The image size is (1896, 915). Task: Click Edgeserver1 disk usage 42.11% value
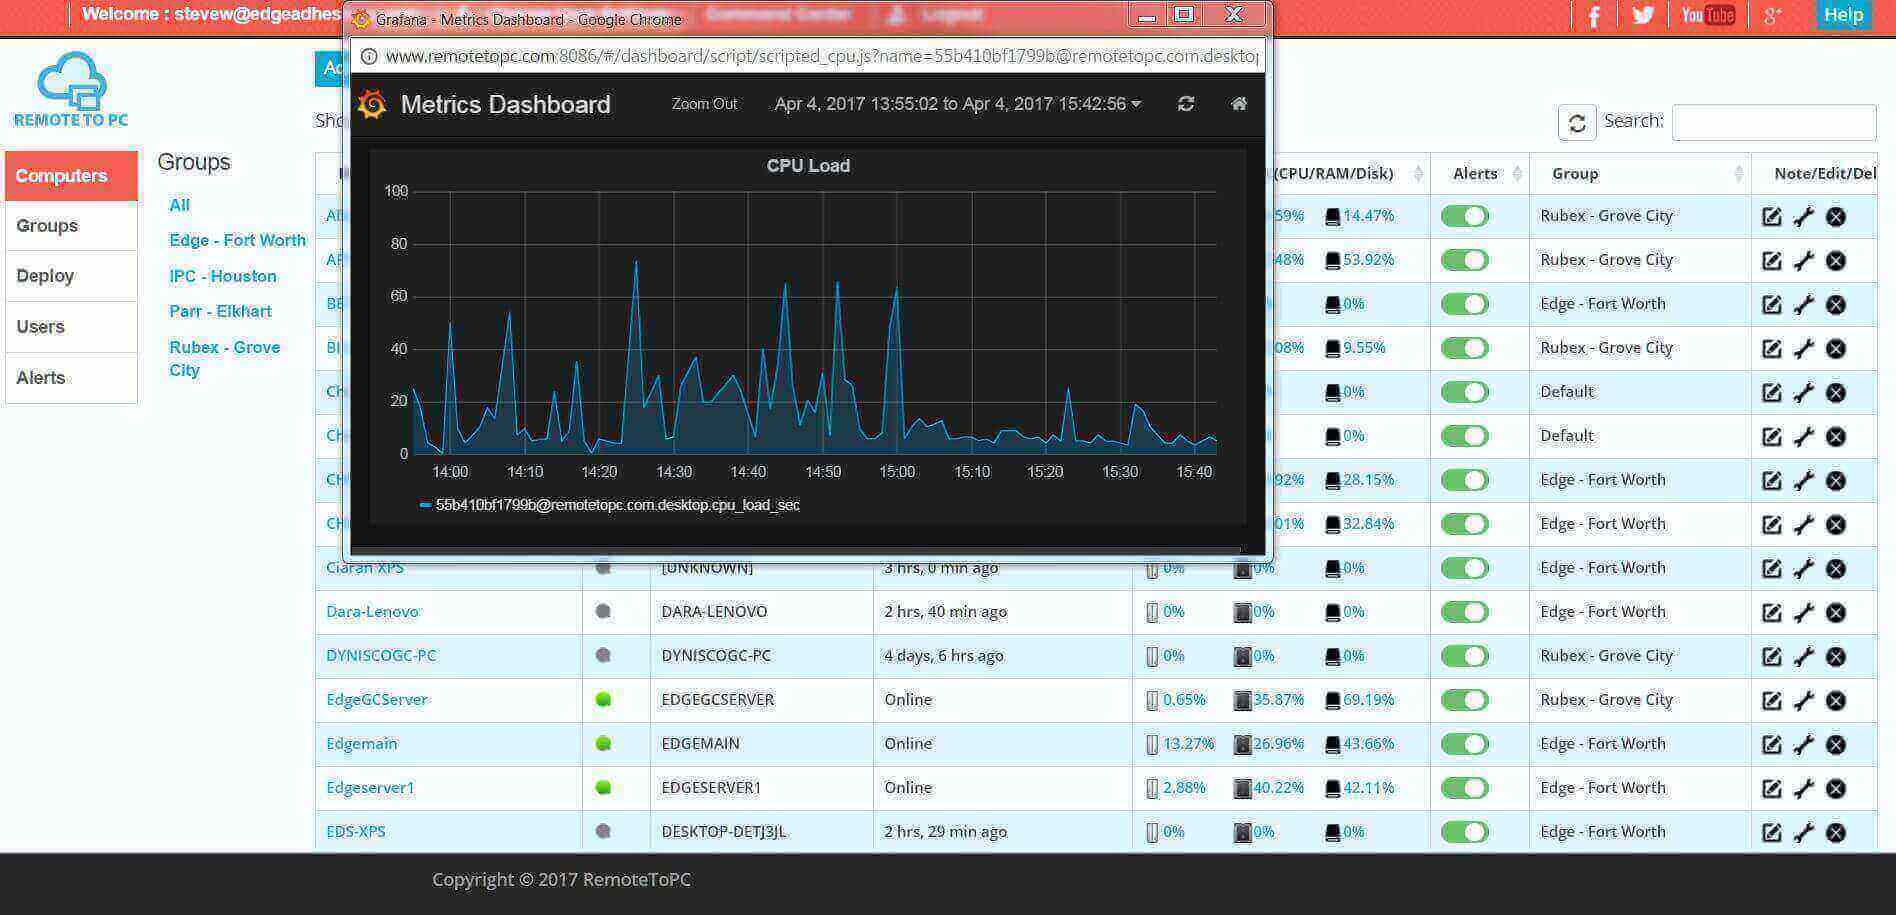[1368, 787]
